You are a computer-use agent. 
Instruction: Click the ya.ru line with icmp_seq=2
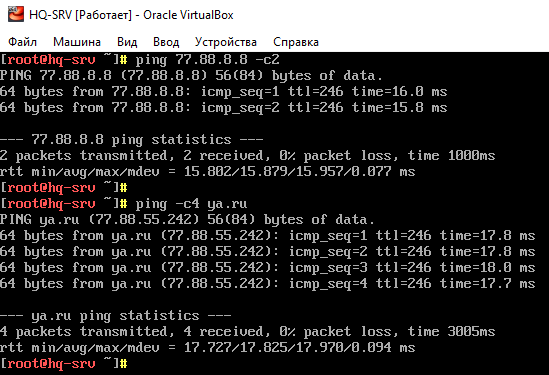[267, 252]
